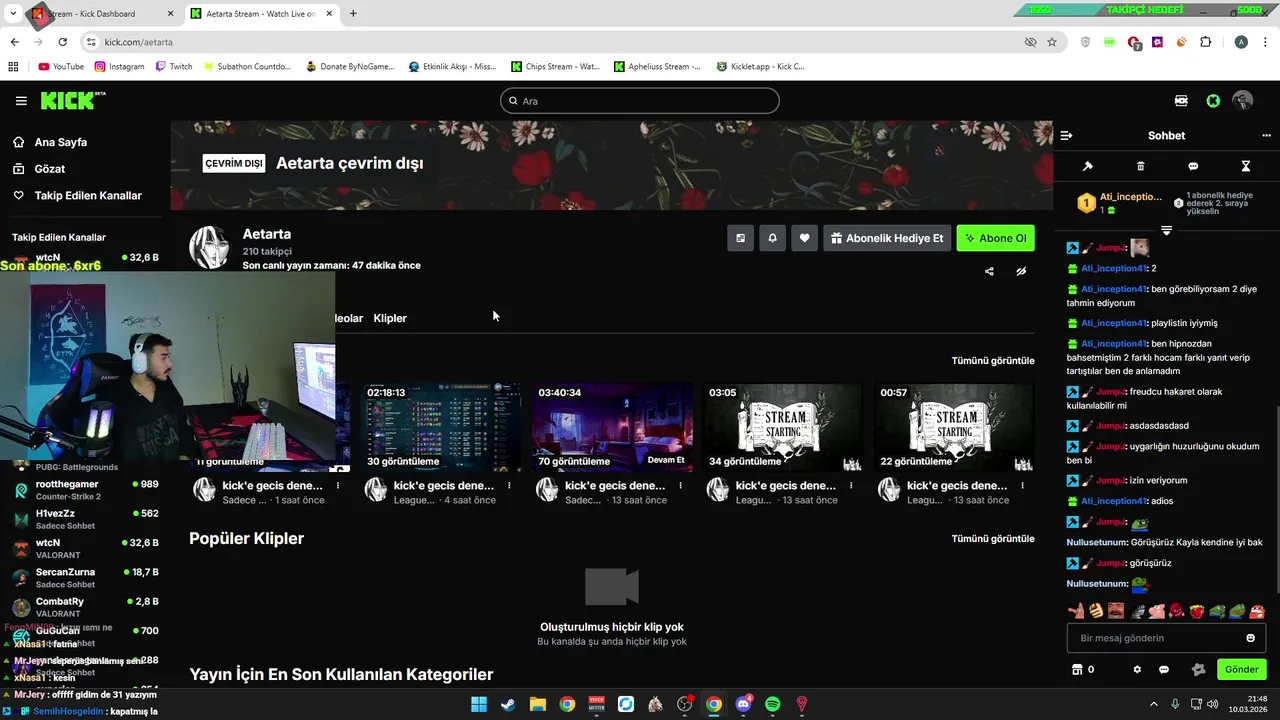Toggle the heart follow button for Aetarta
The image size is (1280, 720).
click(804, 238)
